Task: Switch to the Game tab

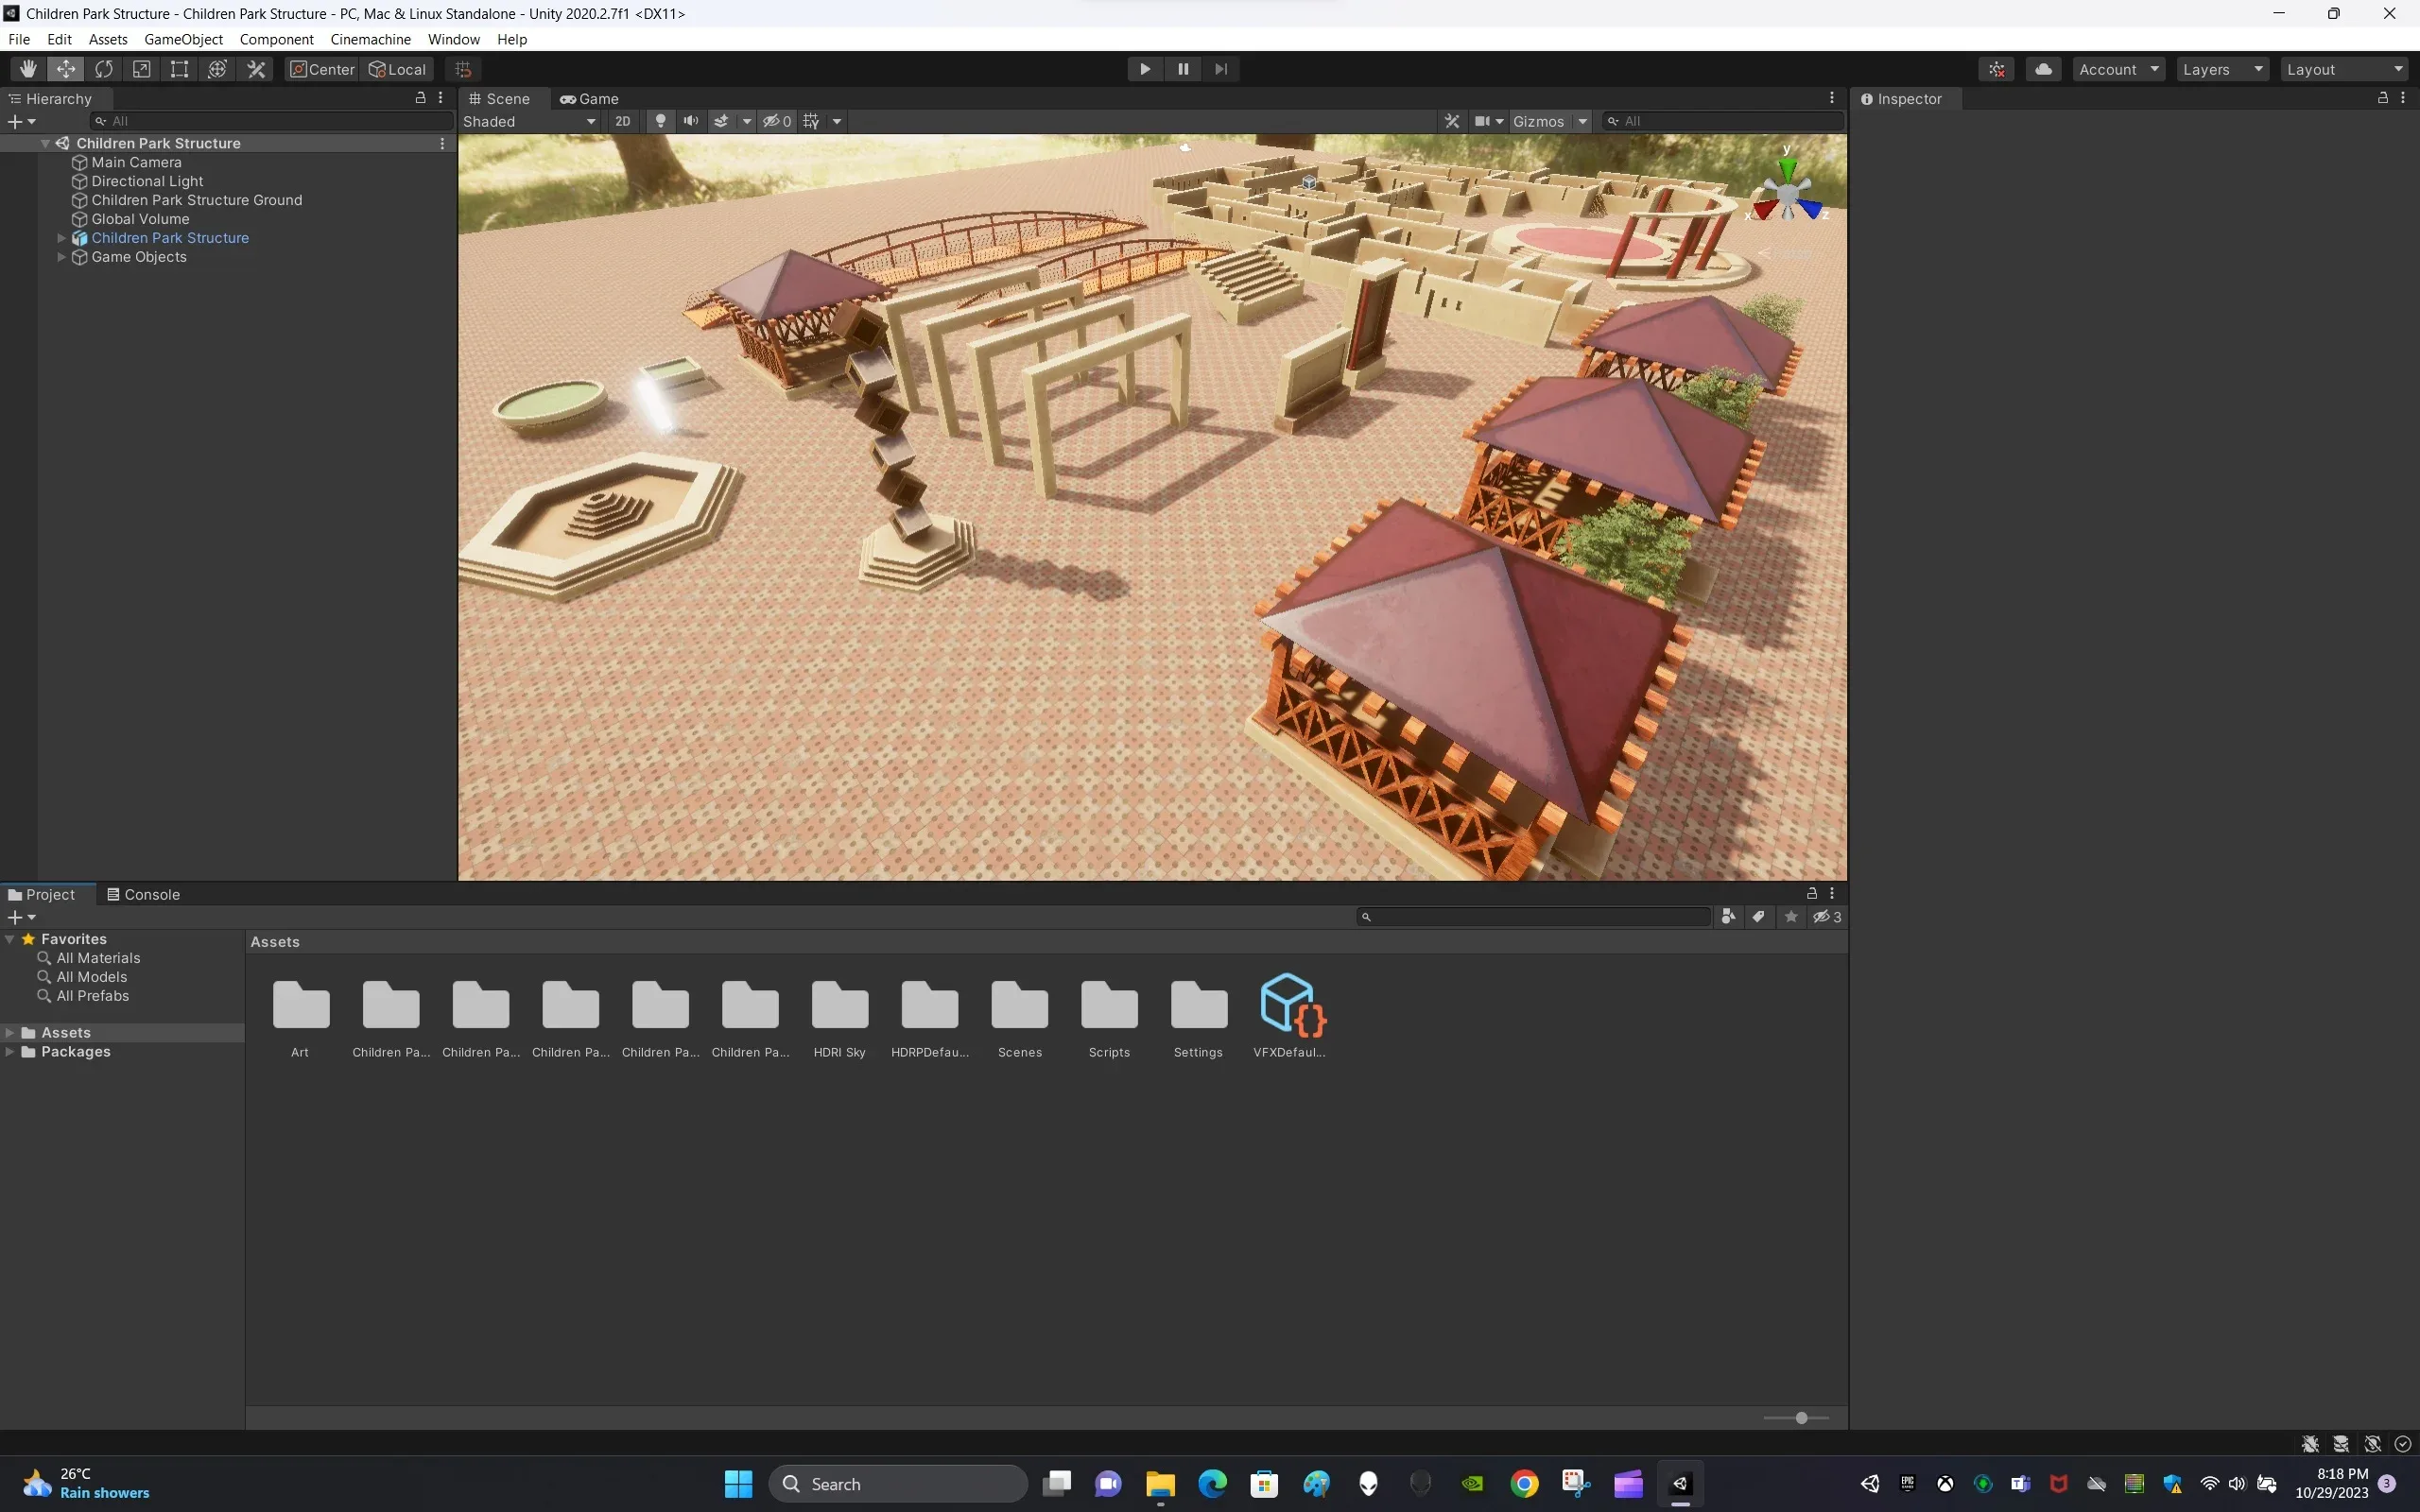Action: point(590,99)
